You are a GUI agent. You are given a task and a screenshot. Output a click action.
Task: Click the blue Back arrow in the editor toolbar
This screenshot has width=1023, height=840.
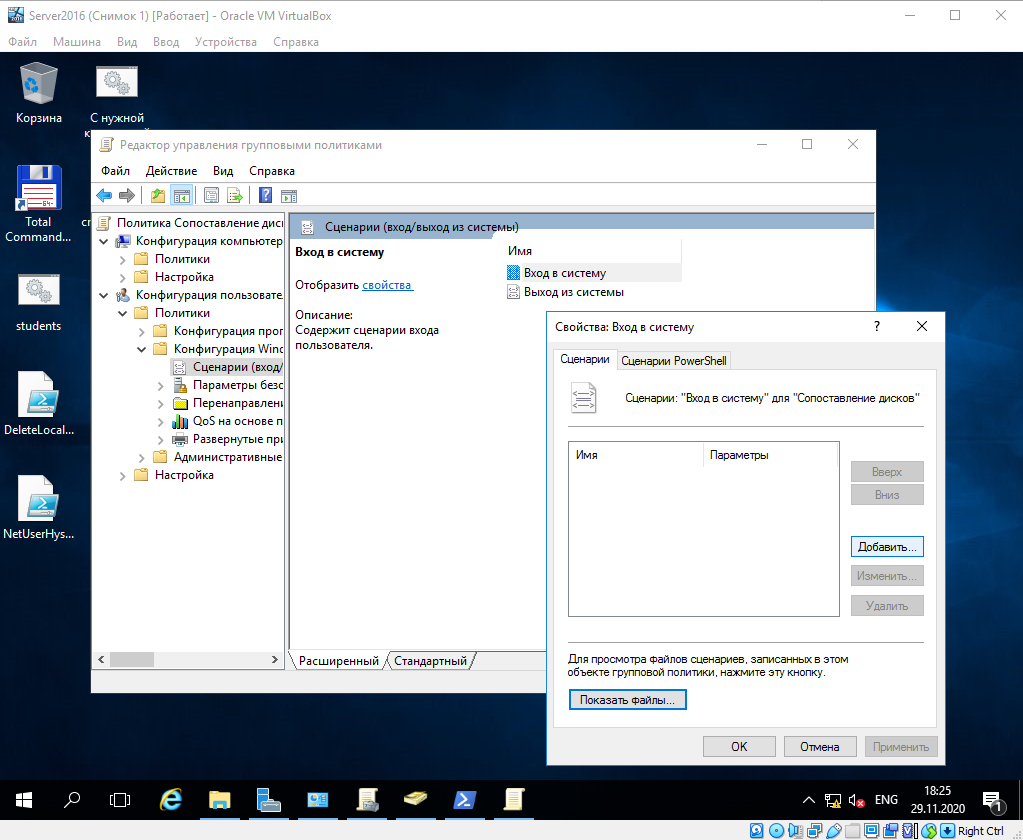click(x=104, y=195)
